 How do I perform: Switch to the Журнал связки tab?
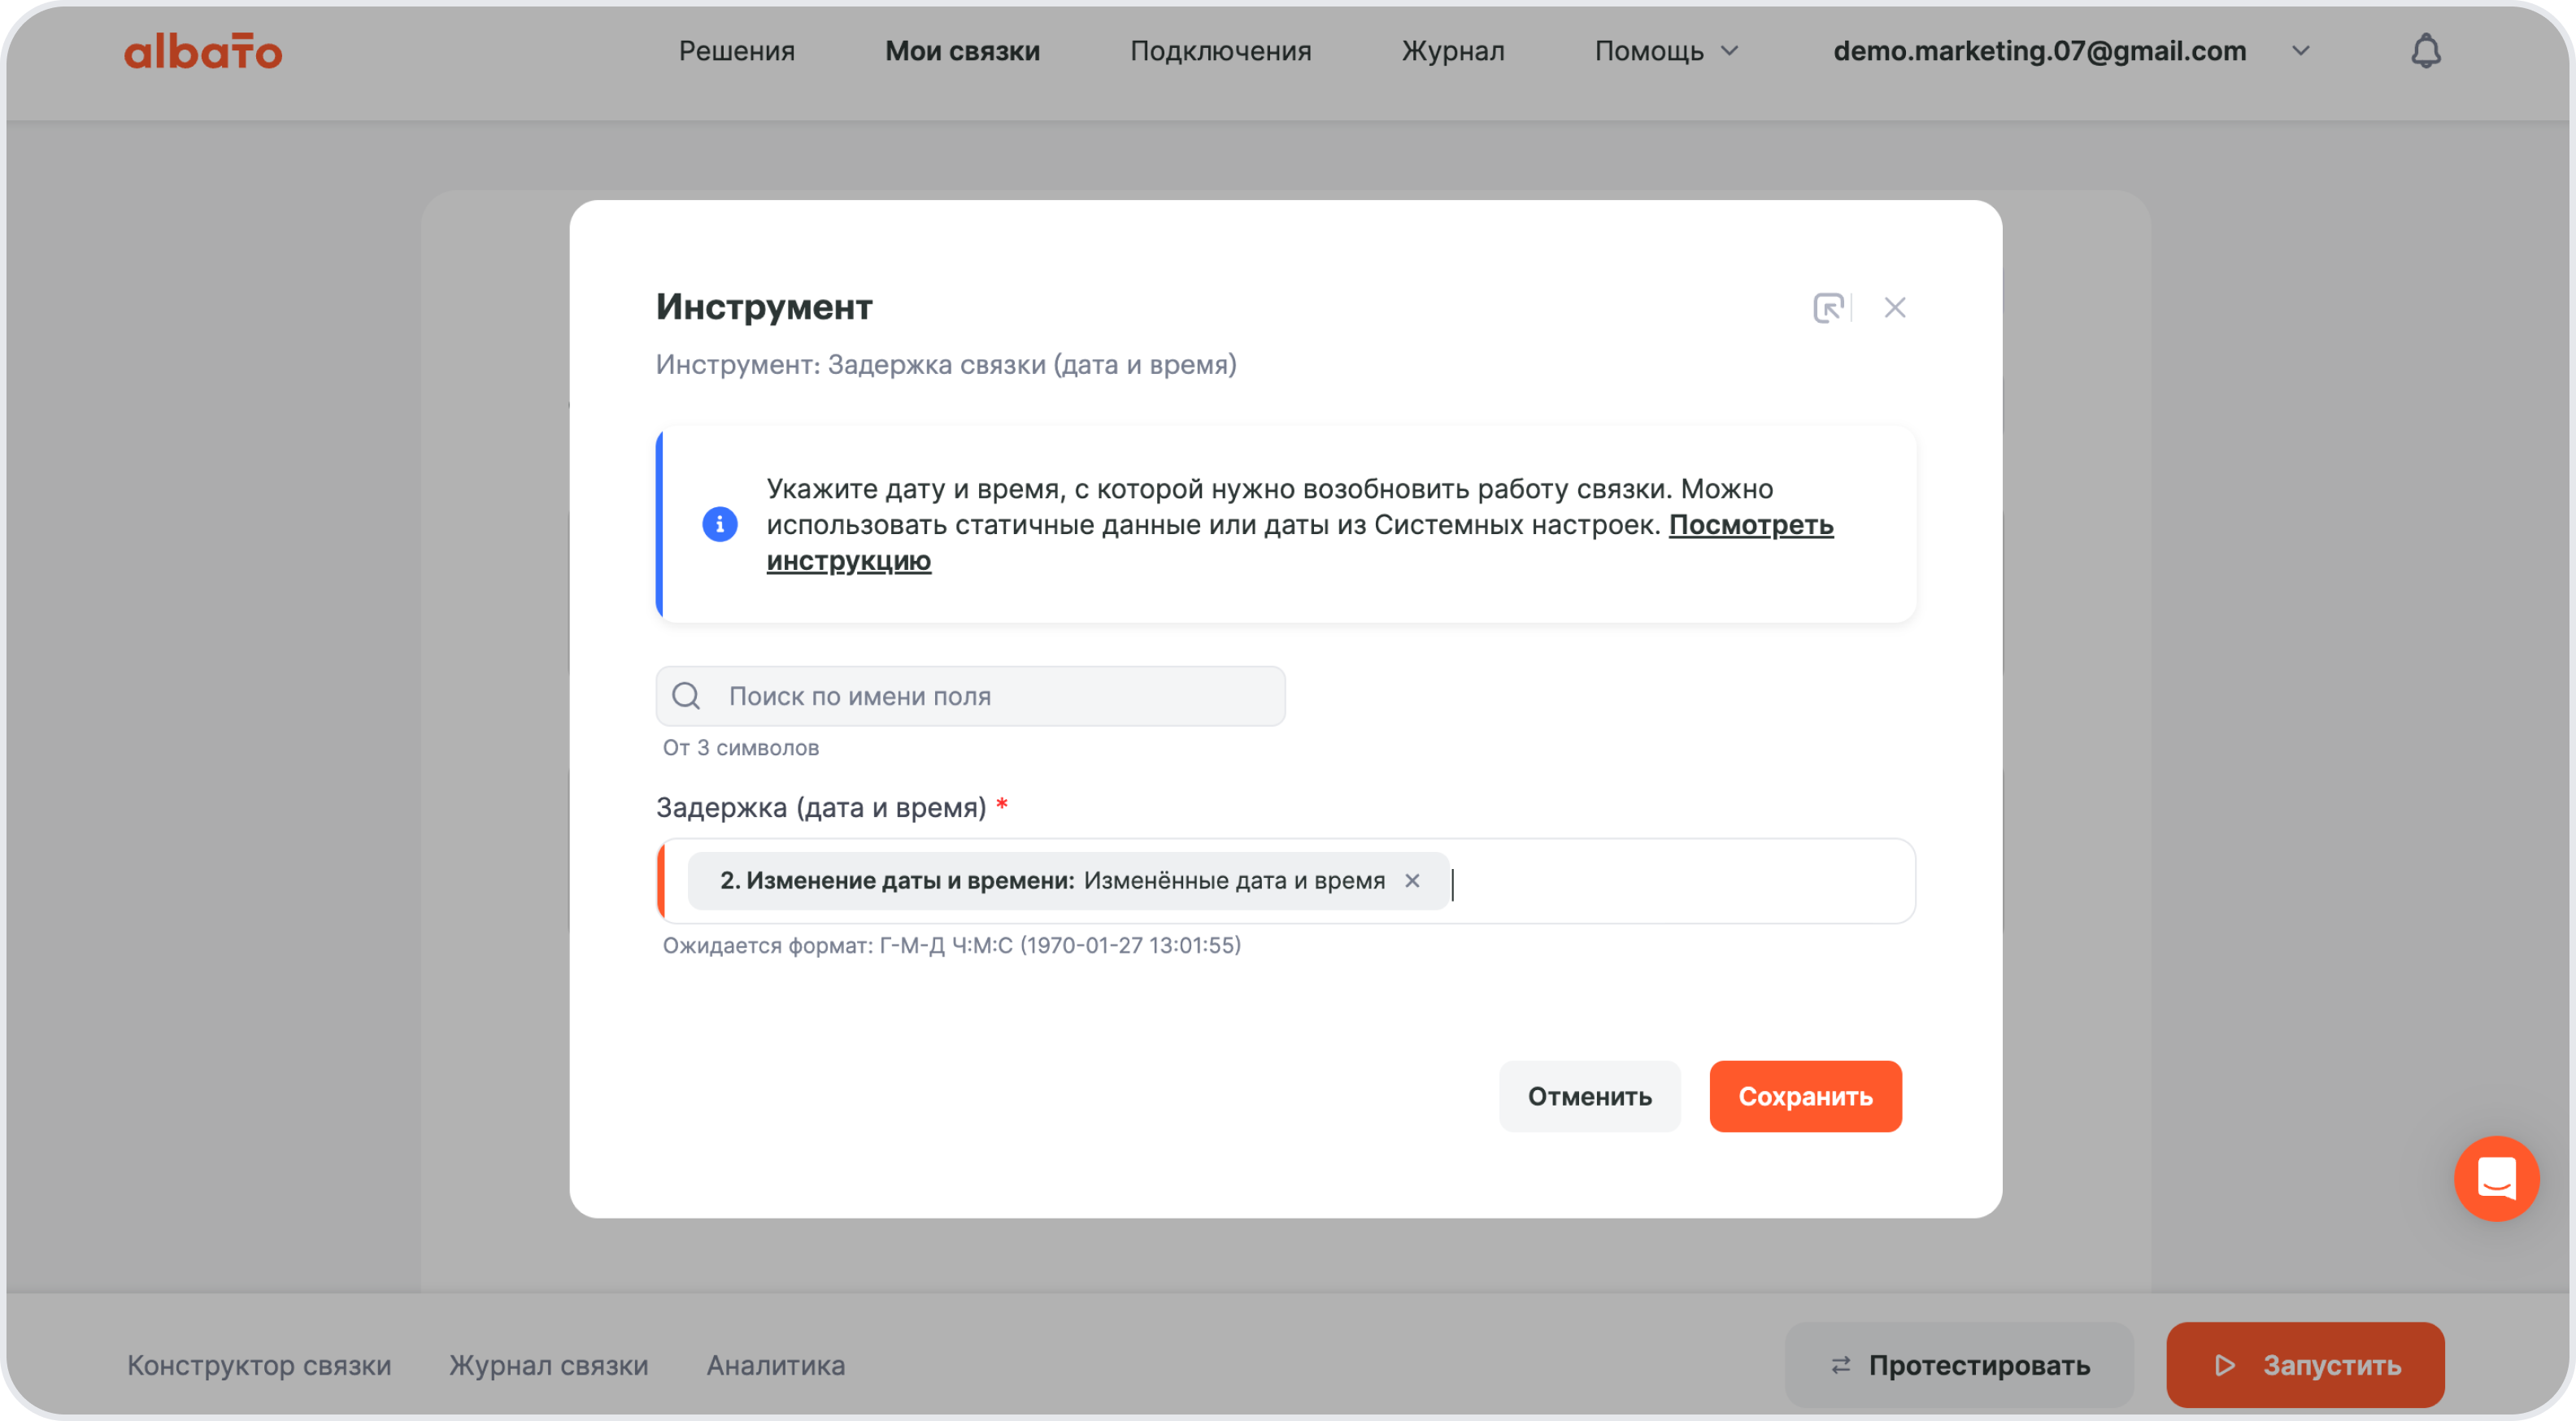tap(548, 1364)
